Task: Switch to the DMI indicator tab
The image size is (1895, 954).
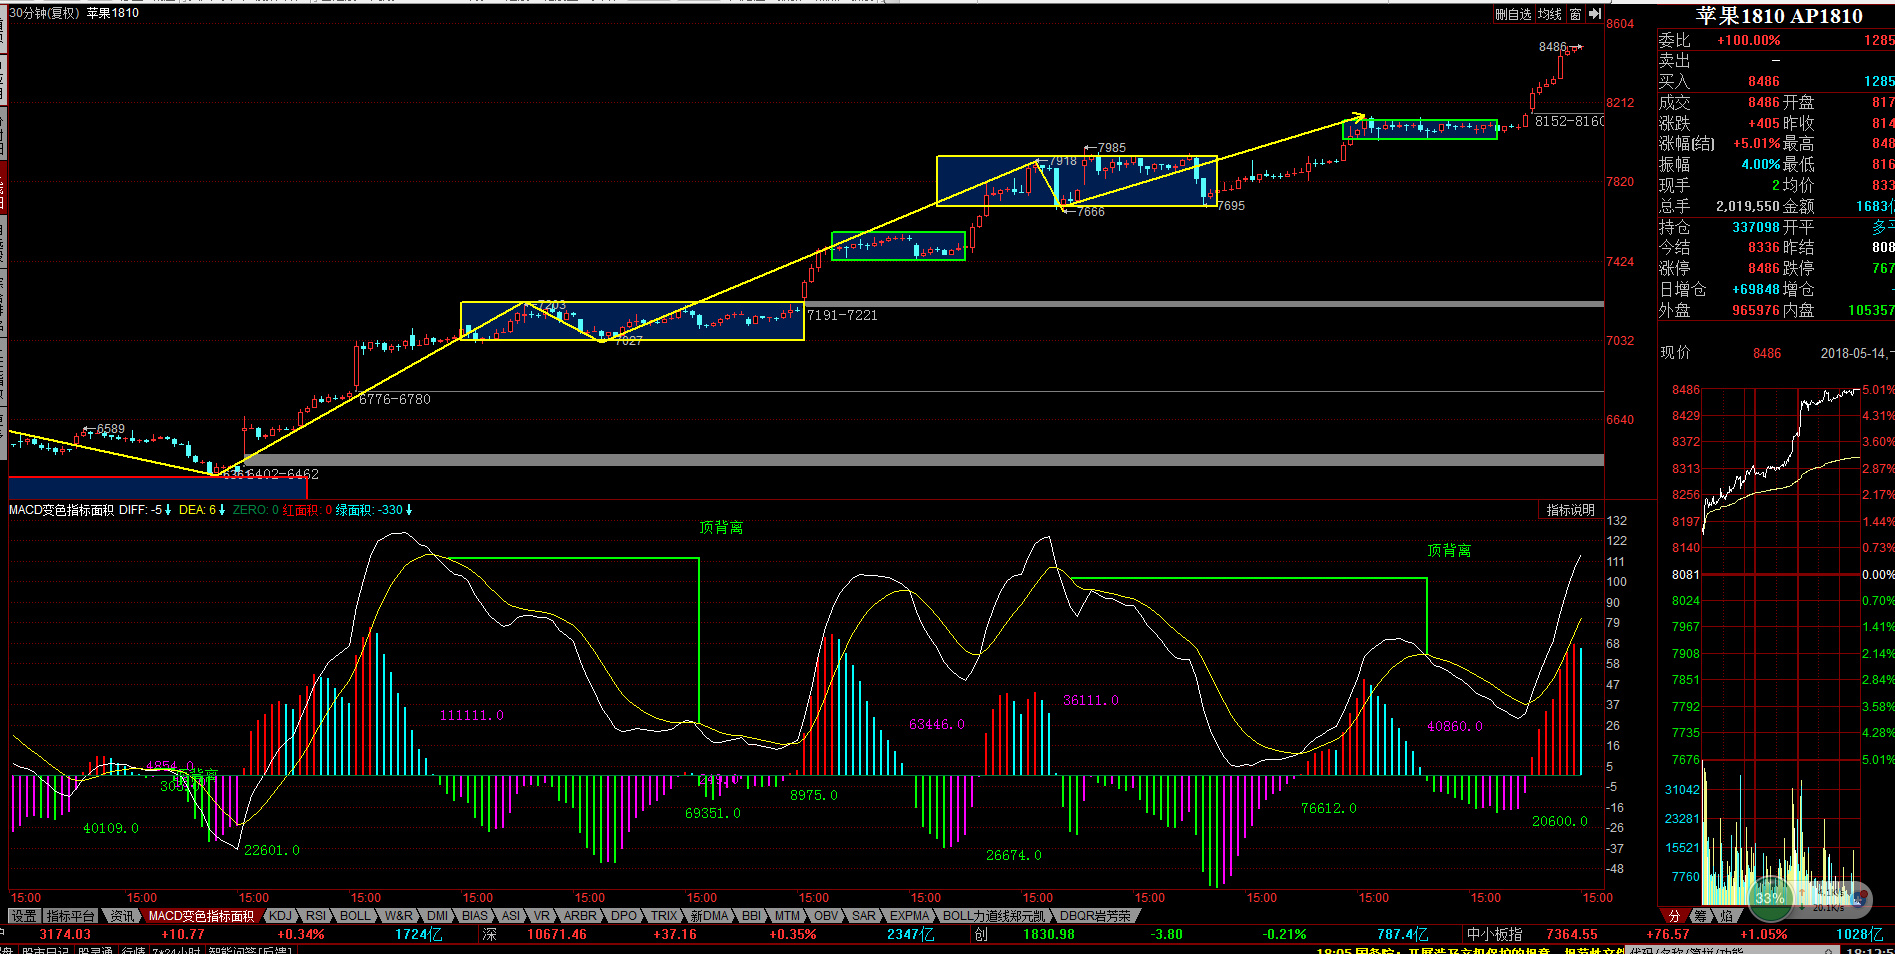Action: (438, 916)
